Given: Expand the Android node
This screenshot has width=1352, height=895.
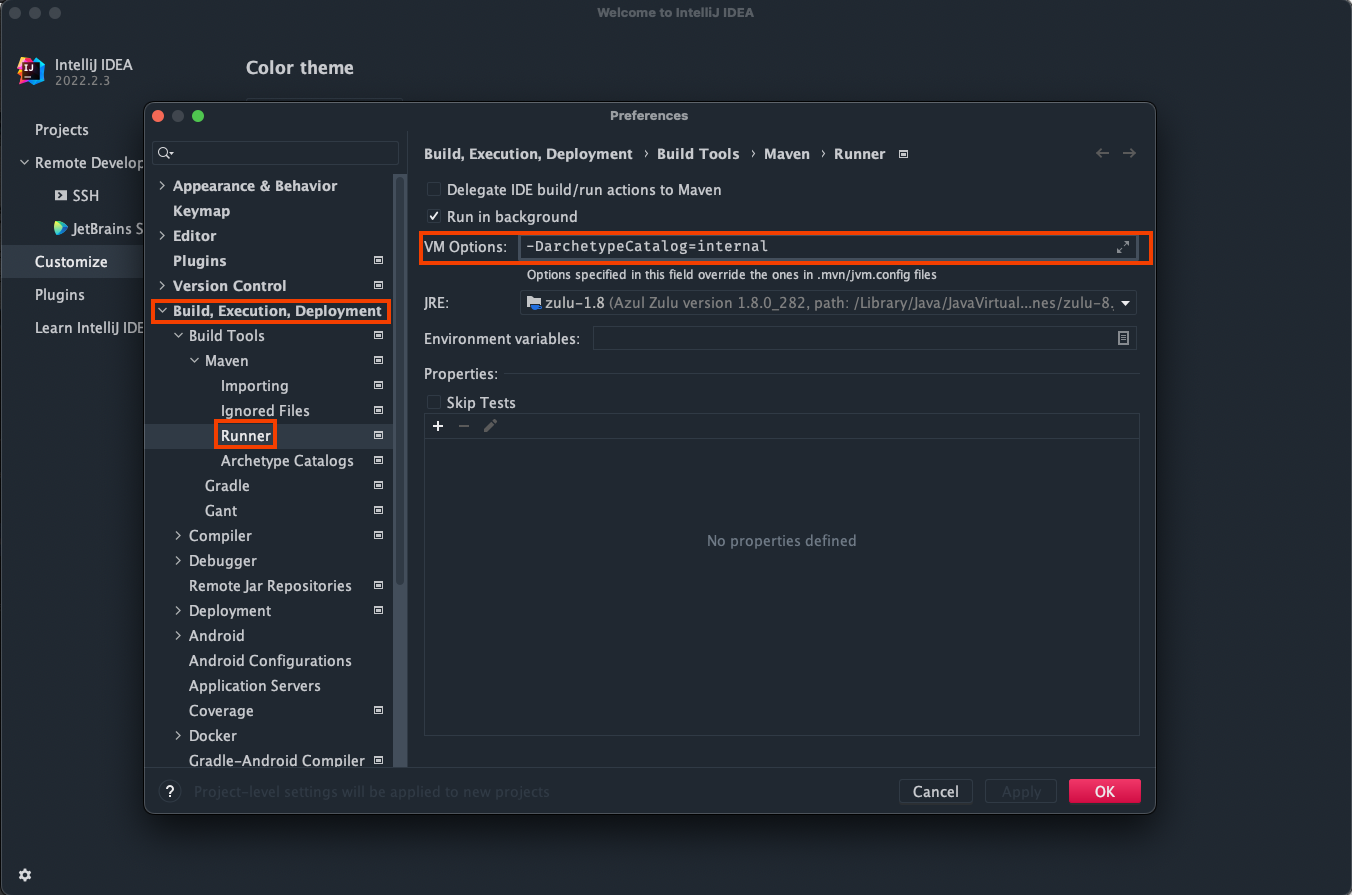Looking at the screenshot, I should coord(178,636).
